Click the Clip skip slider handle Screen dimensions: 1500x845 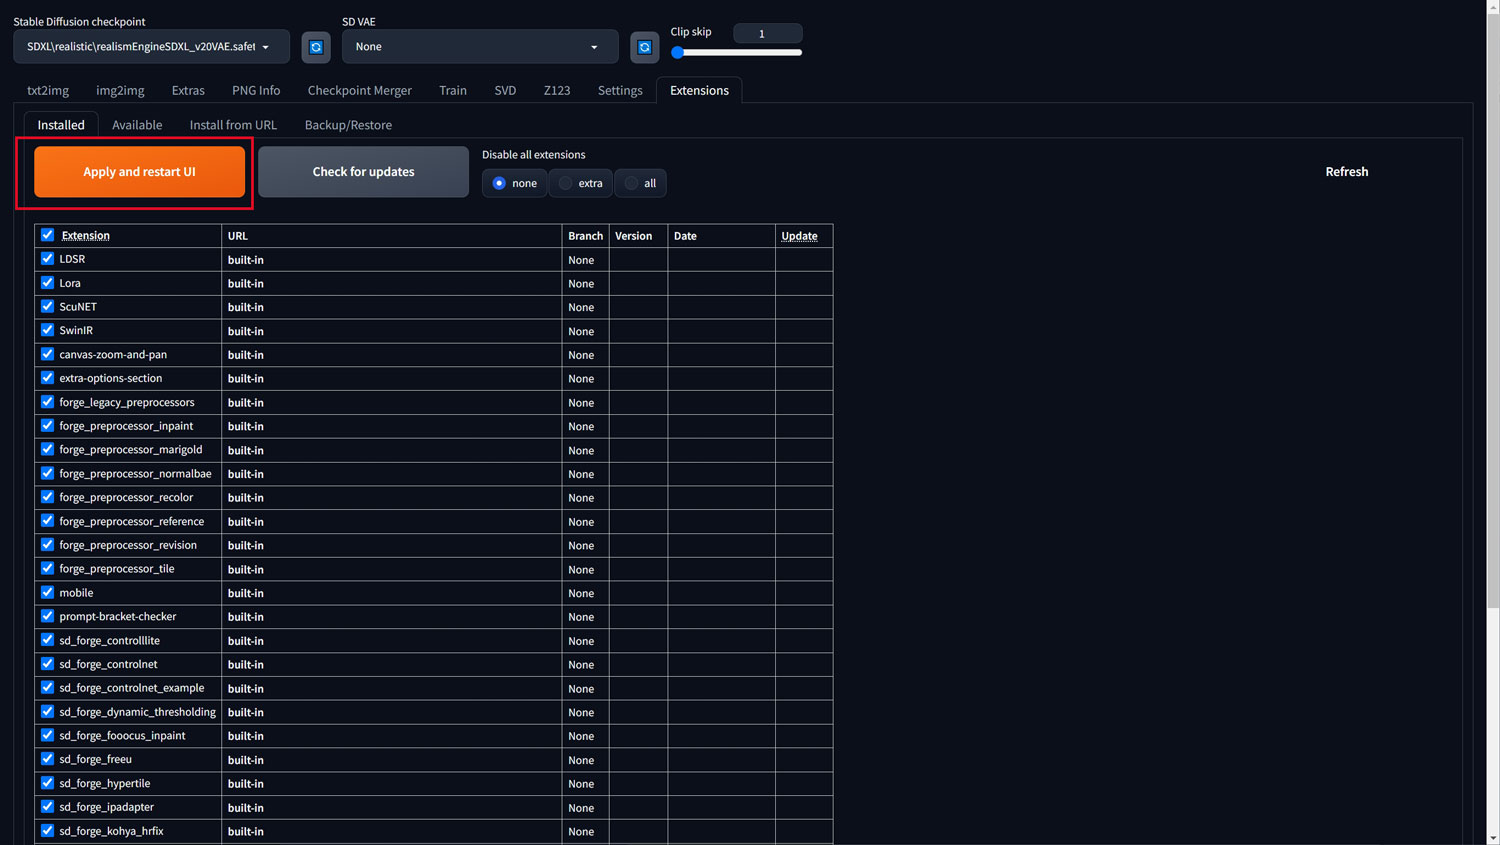tap(678, 52)
